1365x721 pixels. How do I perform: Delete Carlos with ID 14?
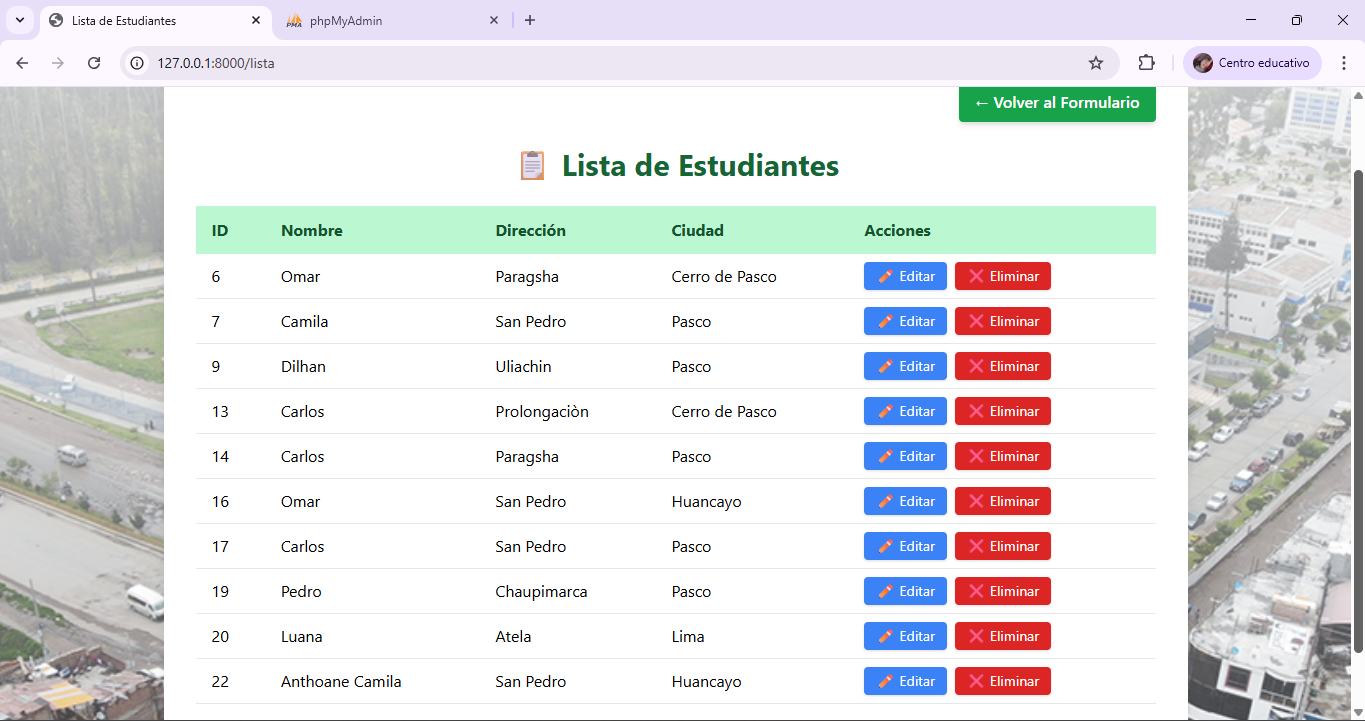click(x=1003, y=456)
